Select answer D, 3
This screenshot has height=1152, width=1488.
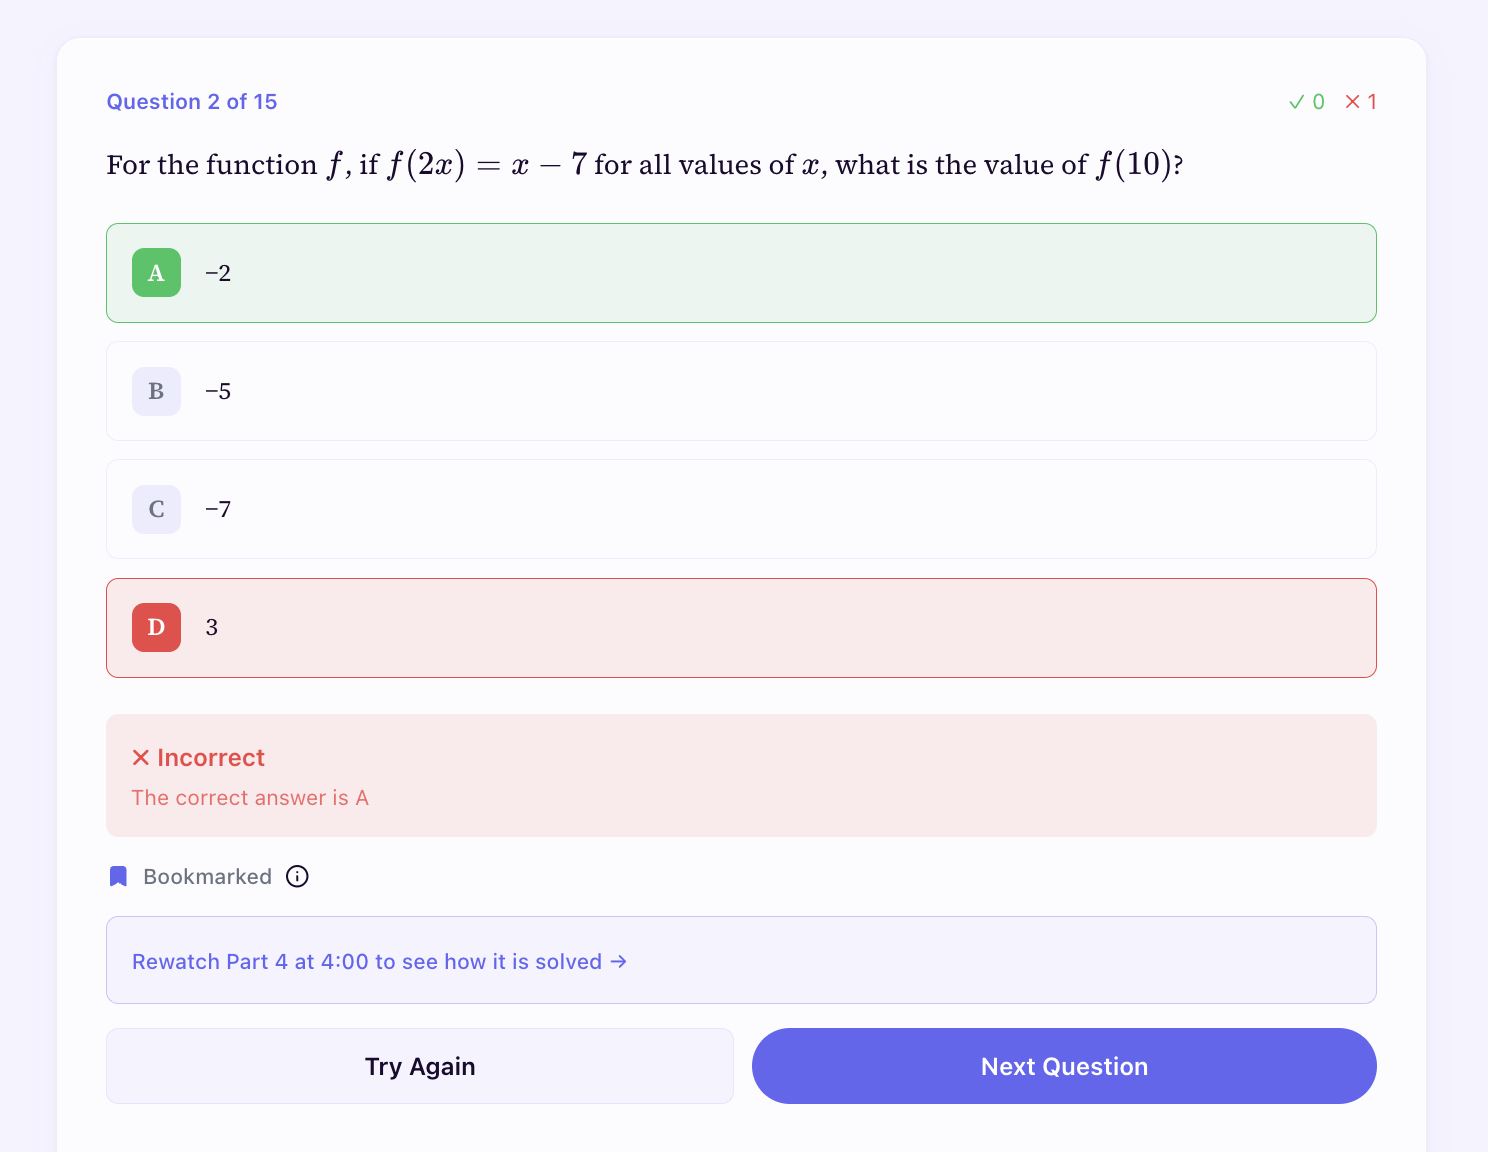[x=741, y=627]
